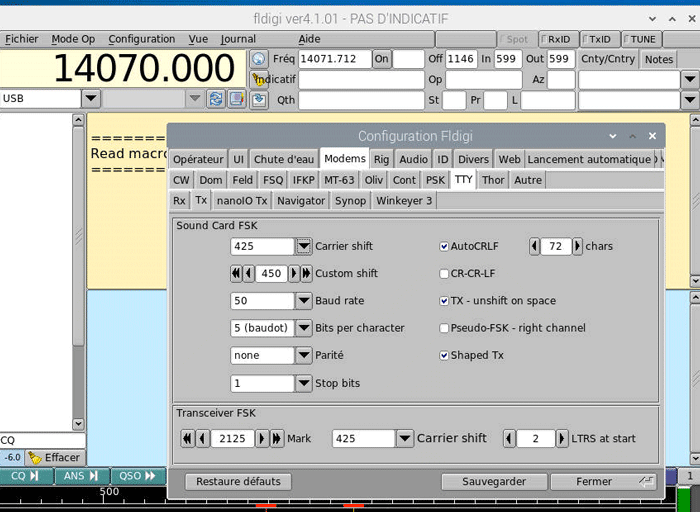The width and height of the screenshot is (700, 512).
Task: Open the logbook notebook icon
Action: tap(237, 99)
